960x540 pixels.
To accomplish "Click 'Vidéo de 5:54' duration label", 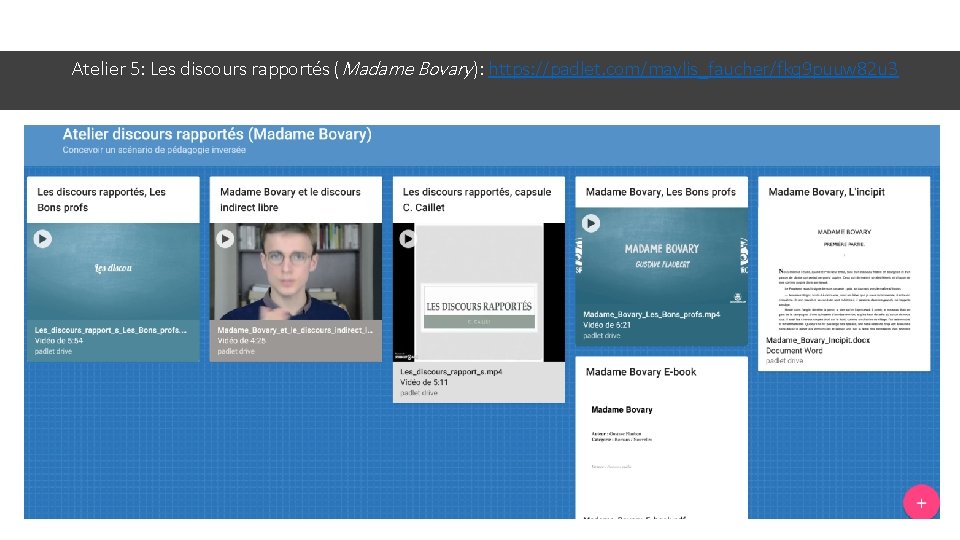I will (59, 340).
